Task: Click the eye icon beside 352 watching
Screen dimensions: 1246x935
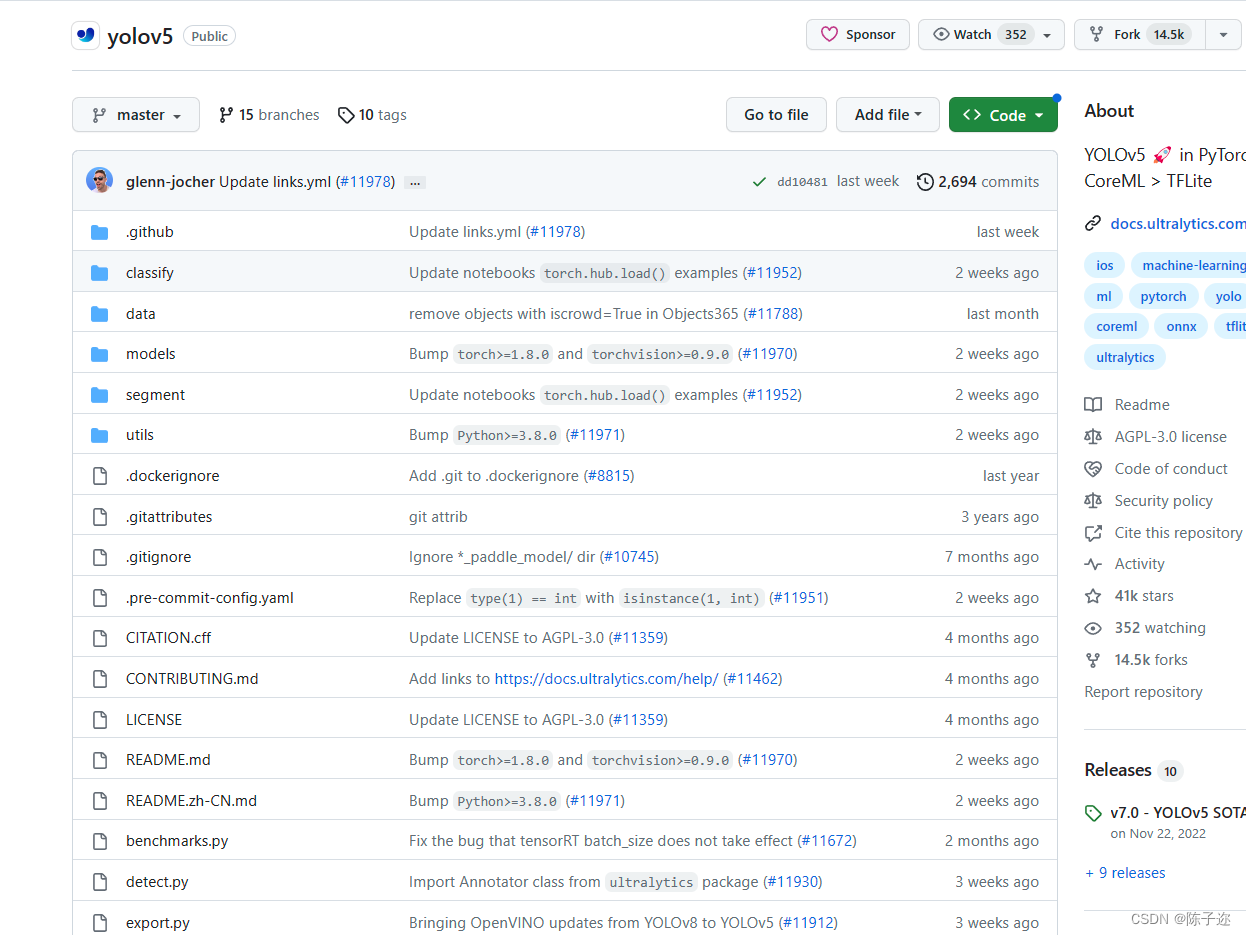Action: coord(1093,628)
